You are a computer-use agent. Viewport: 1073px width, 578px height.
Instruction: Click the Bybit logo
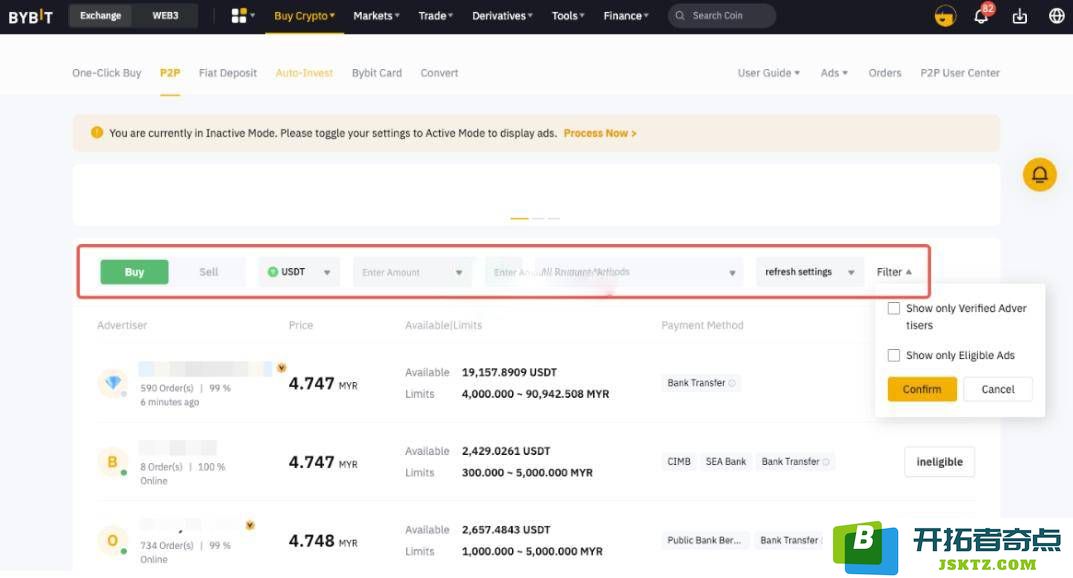point(30,16)
